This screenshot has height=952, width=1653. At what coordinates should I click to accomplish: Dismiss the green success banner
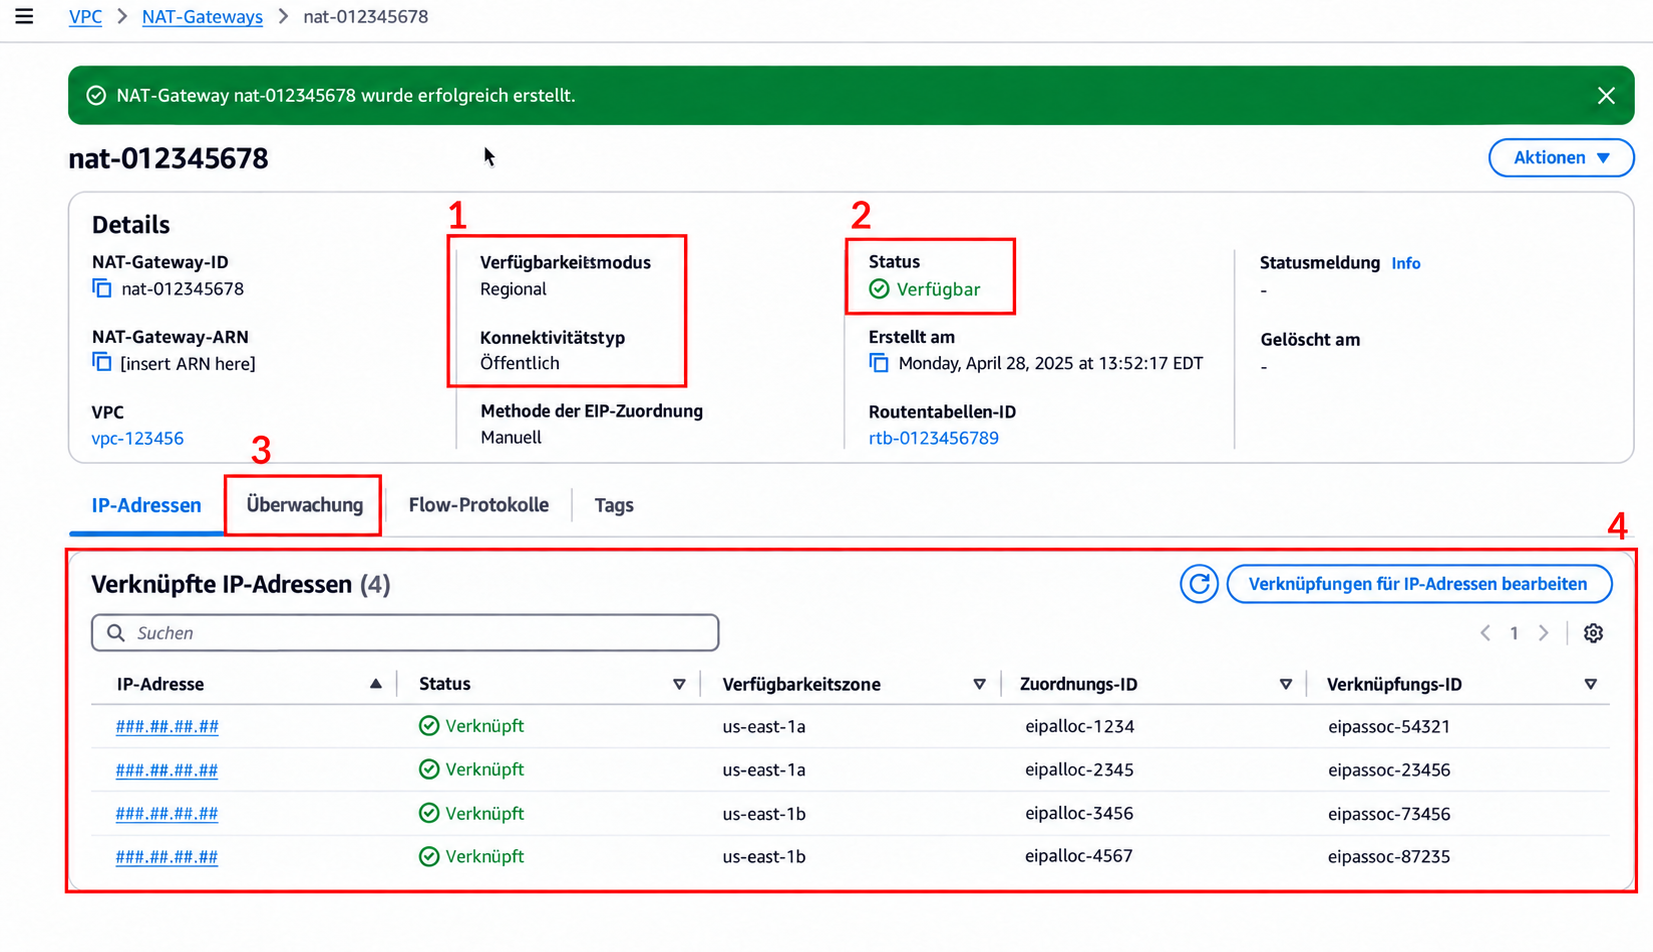(1606, 95)
